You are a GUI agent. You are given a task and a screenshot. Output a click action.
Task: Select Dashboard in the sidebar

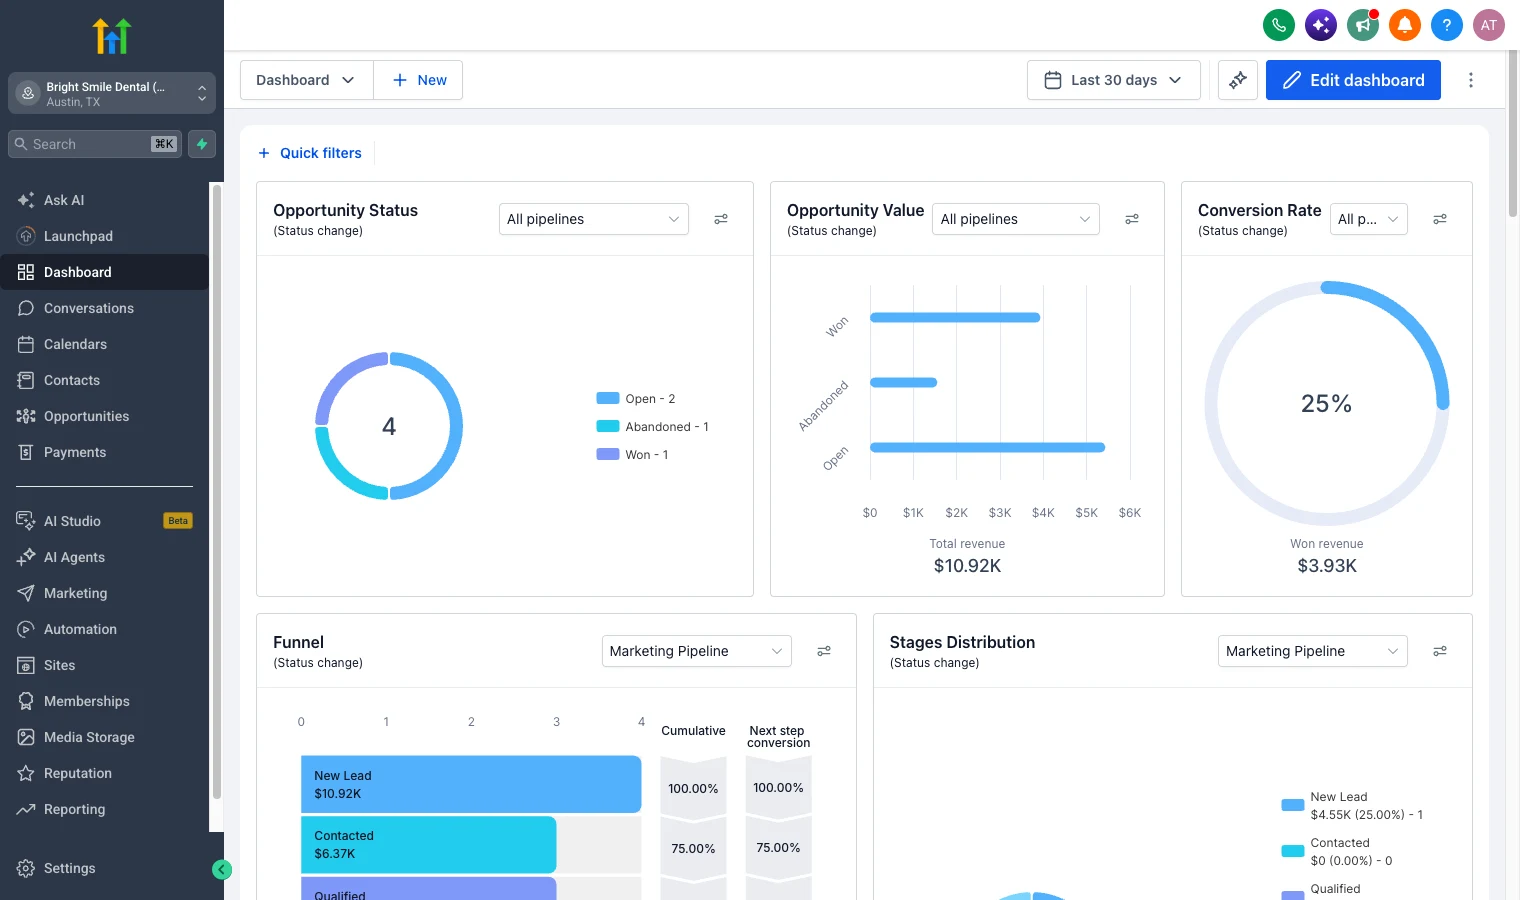(105, 272)
